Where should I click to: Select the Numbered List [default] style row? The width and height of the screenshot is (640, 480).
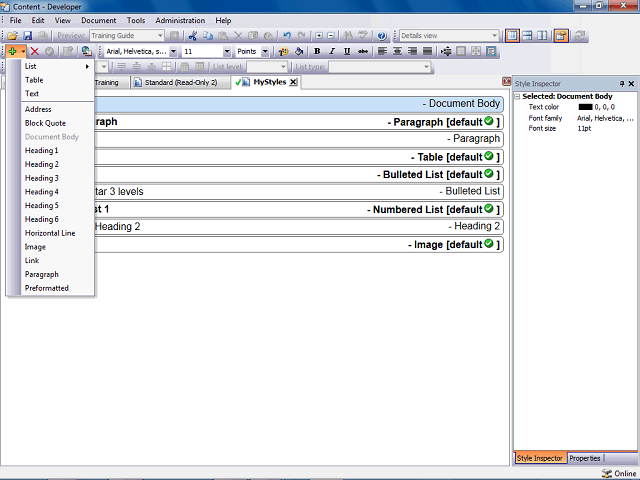coord(299,209)
